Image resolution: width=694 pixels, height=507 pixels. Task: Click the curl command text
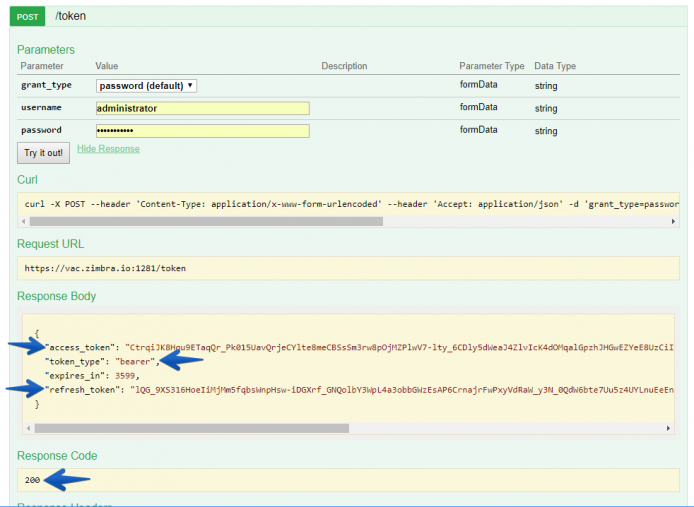coord(352,204)
